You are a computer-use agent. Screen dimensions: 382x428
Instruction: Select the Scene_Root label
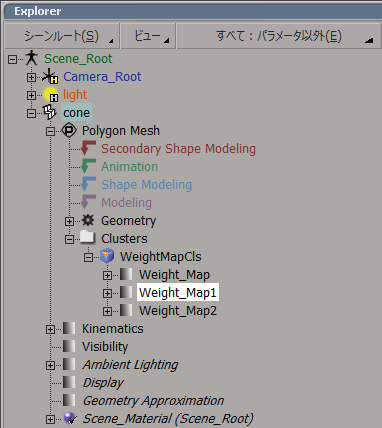(x=78, y=59)
